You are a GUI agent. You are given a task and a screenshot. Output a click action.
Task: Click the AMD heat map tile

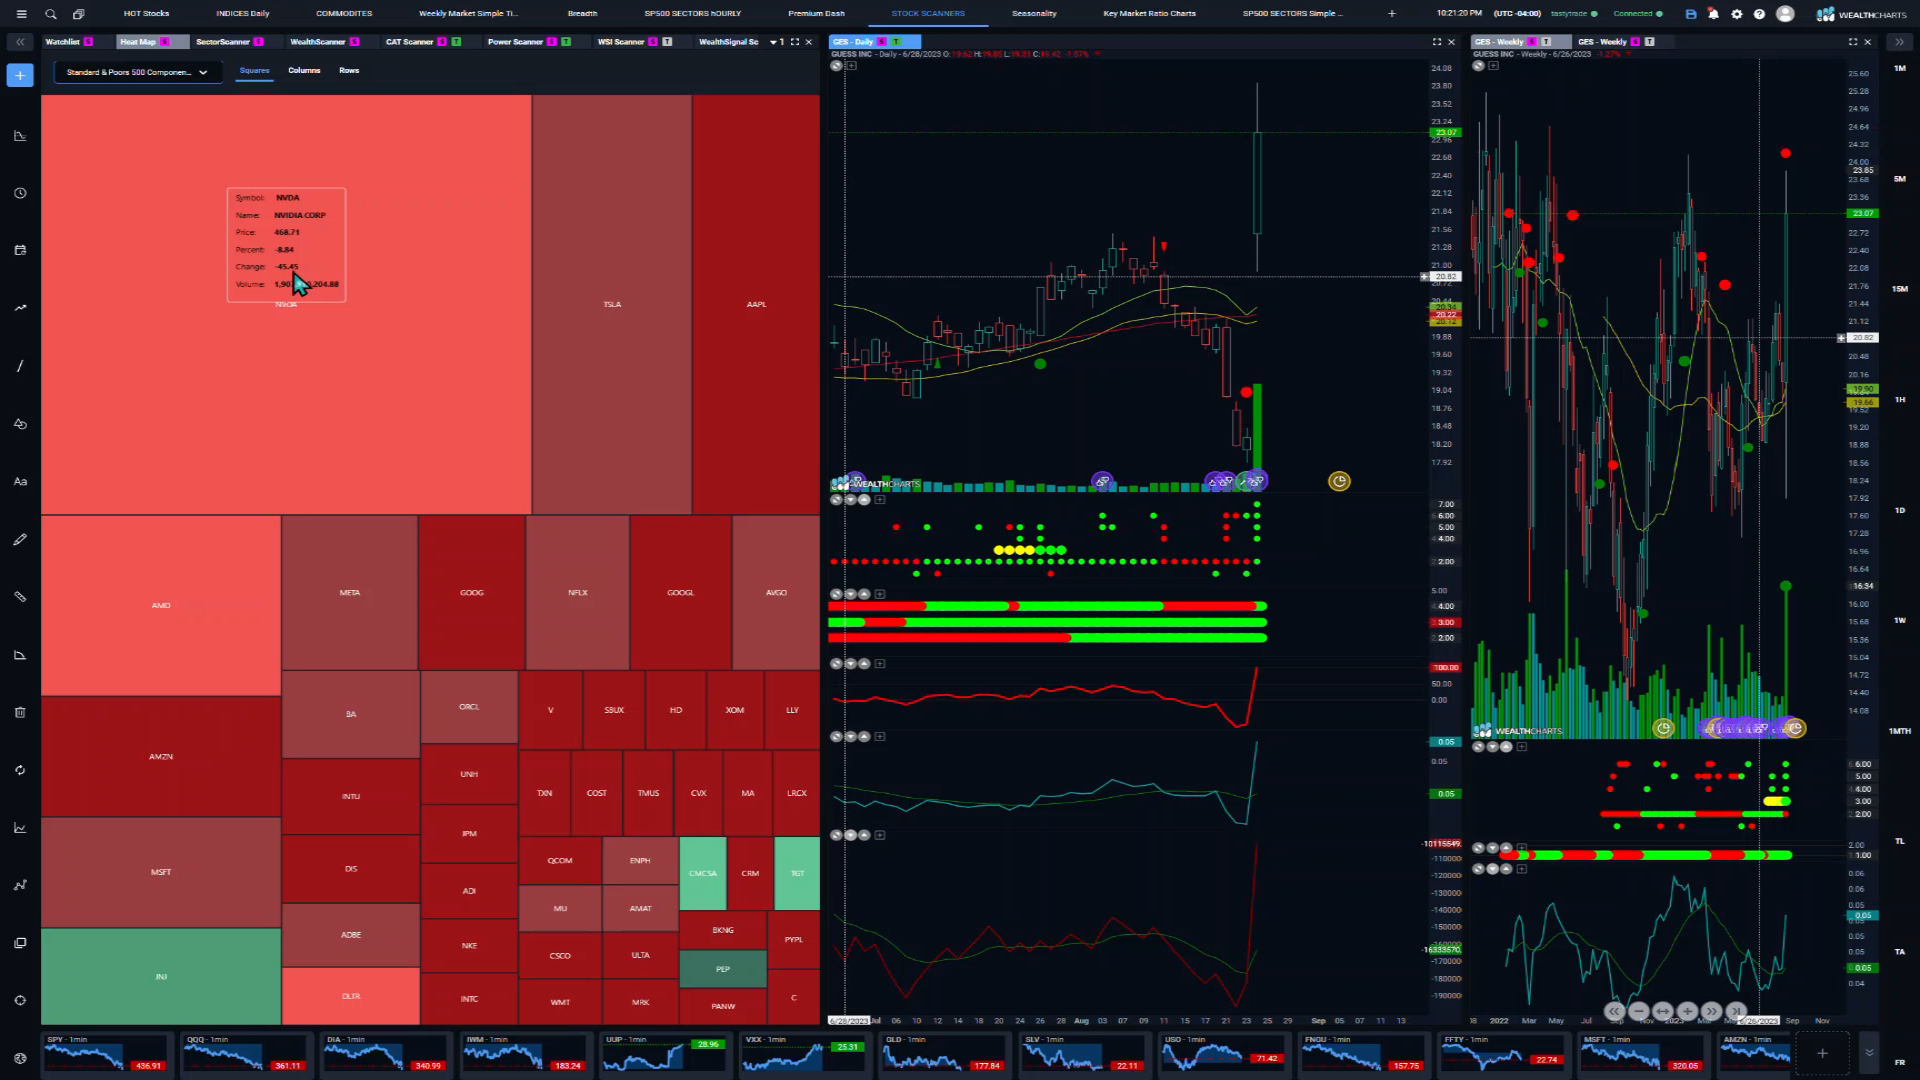pyautogui.click(x=161, y=606)
